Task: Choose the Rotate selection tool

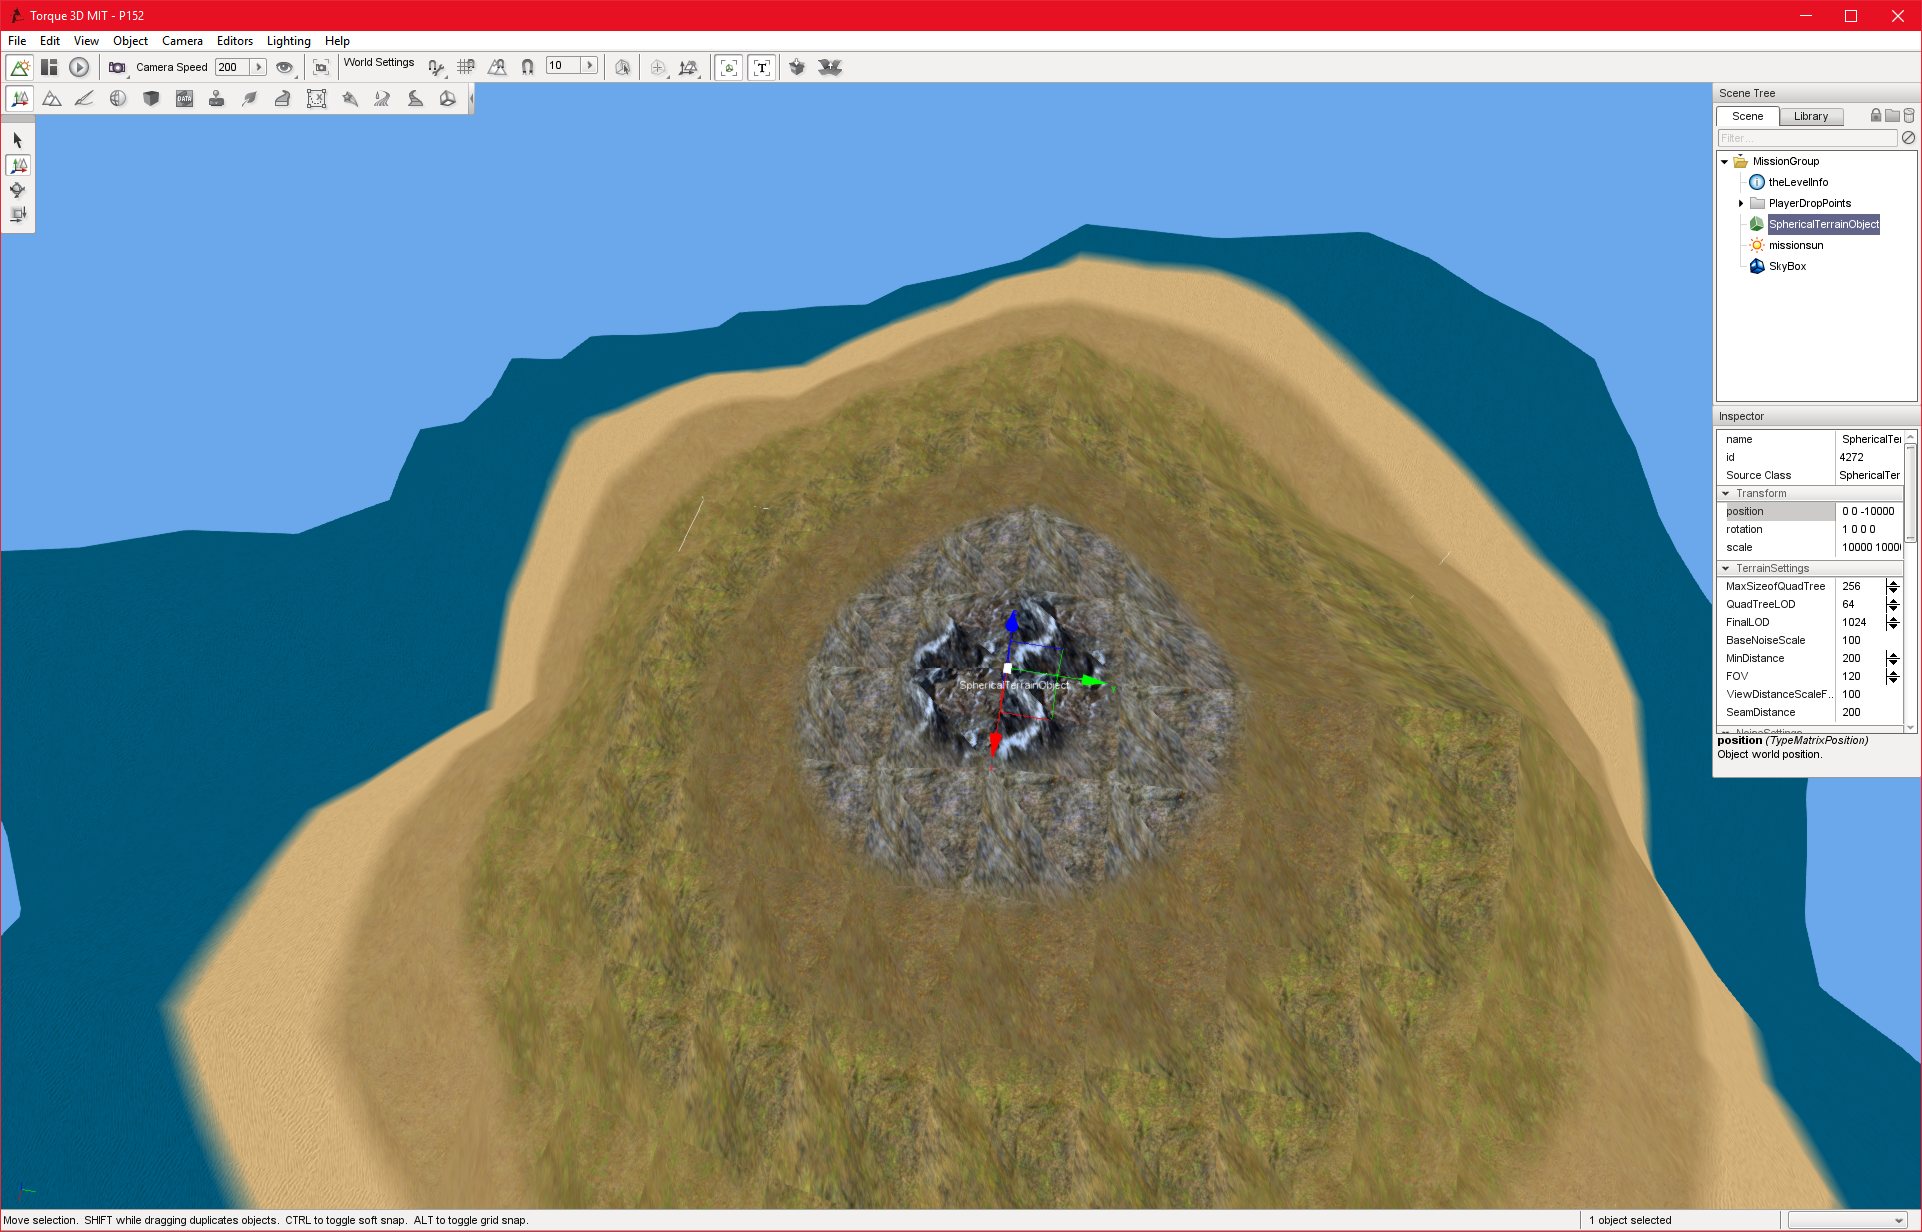Action: (18, 189)
